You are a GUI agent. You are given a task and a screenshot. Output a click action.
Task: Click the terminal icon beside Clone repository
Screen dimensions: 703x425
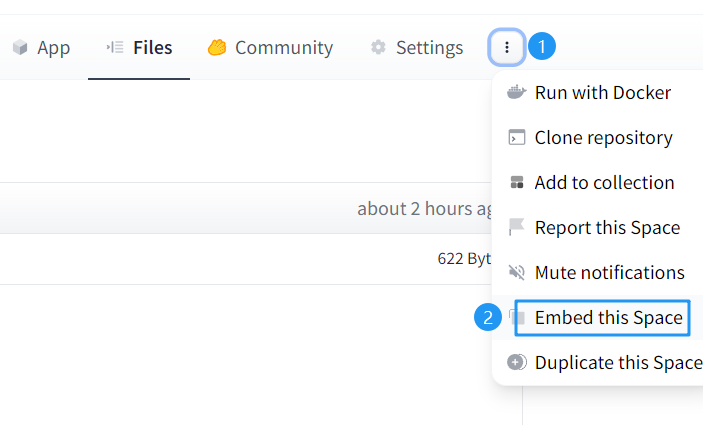click(x=516, y=138)
